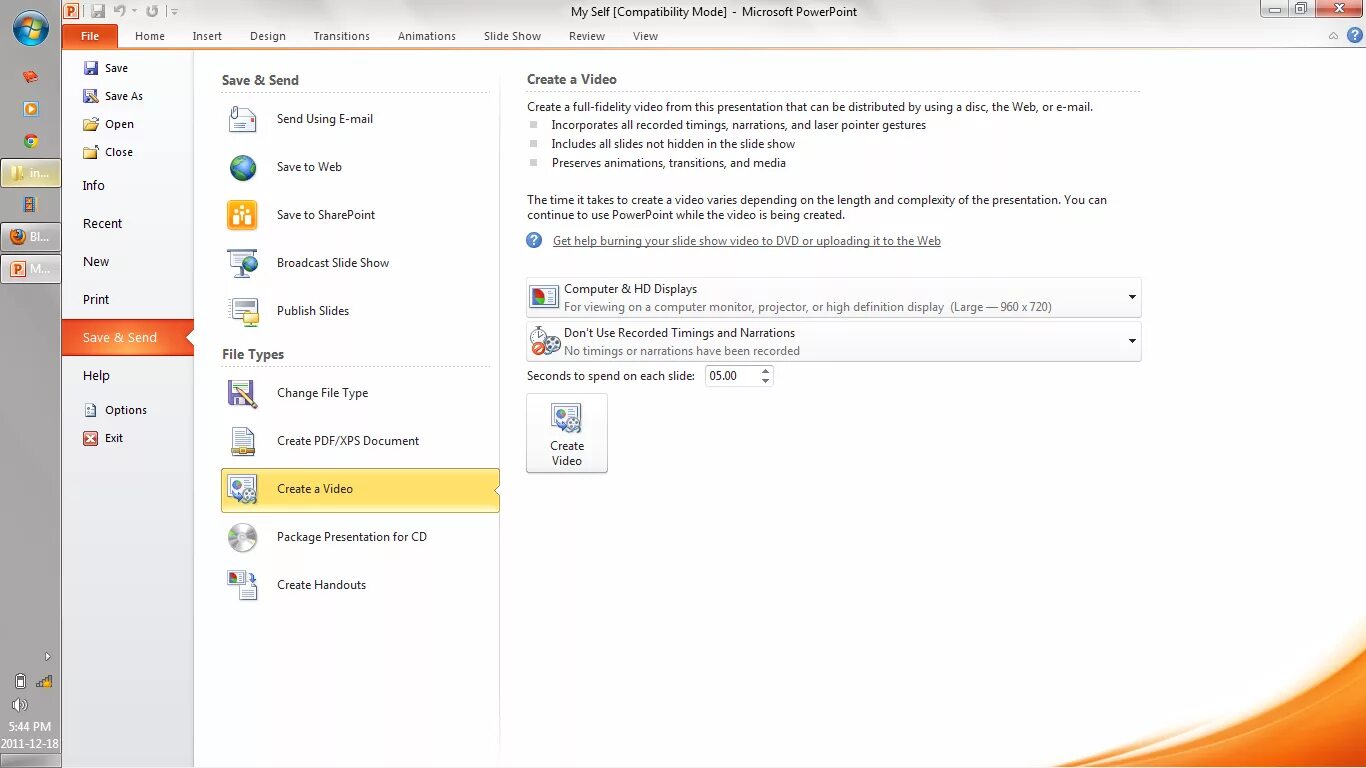
Task: Select Send Using E-mail option
Action: [360, 119]
